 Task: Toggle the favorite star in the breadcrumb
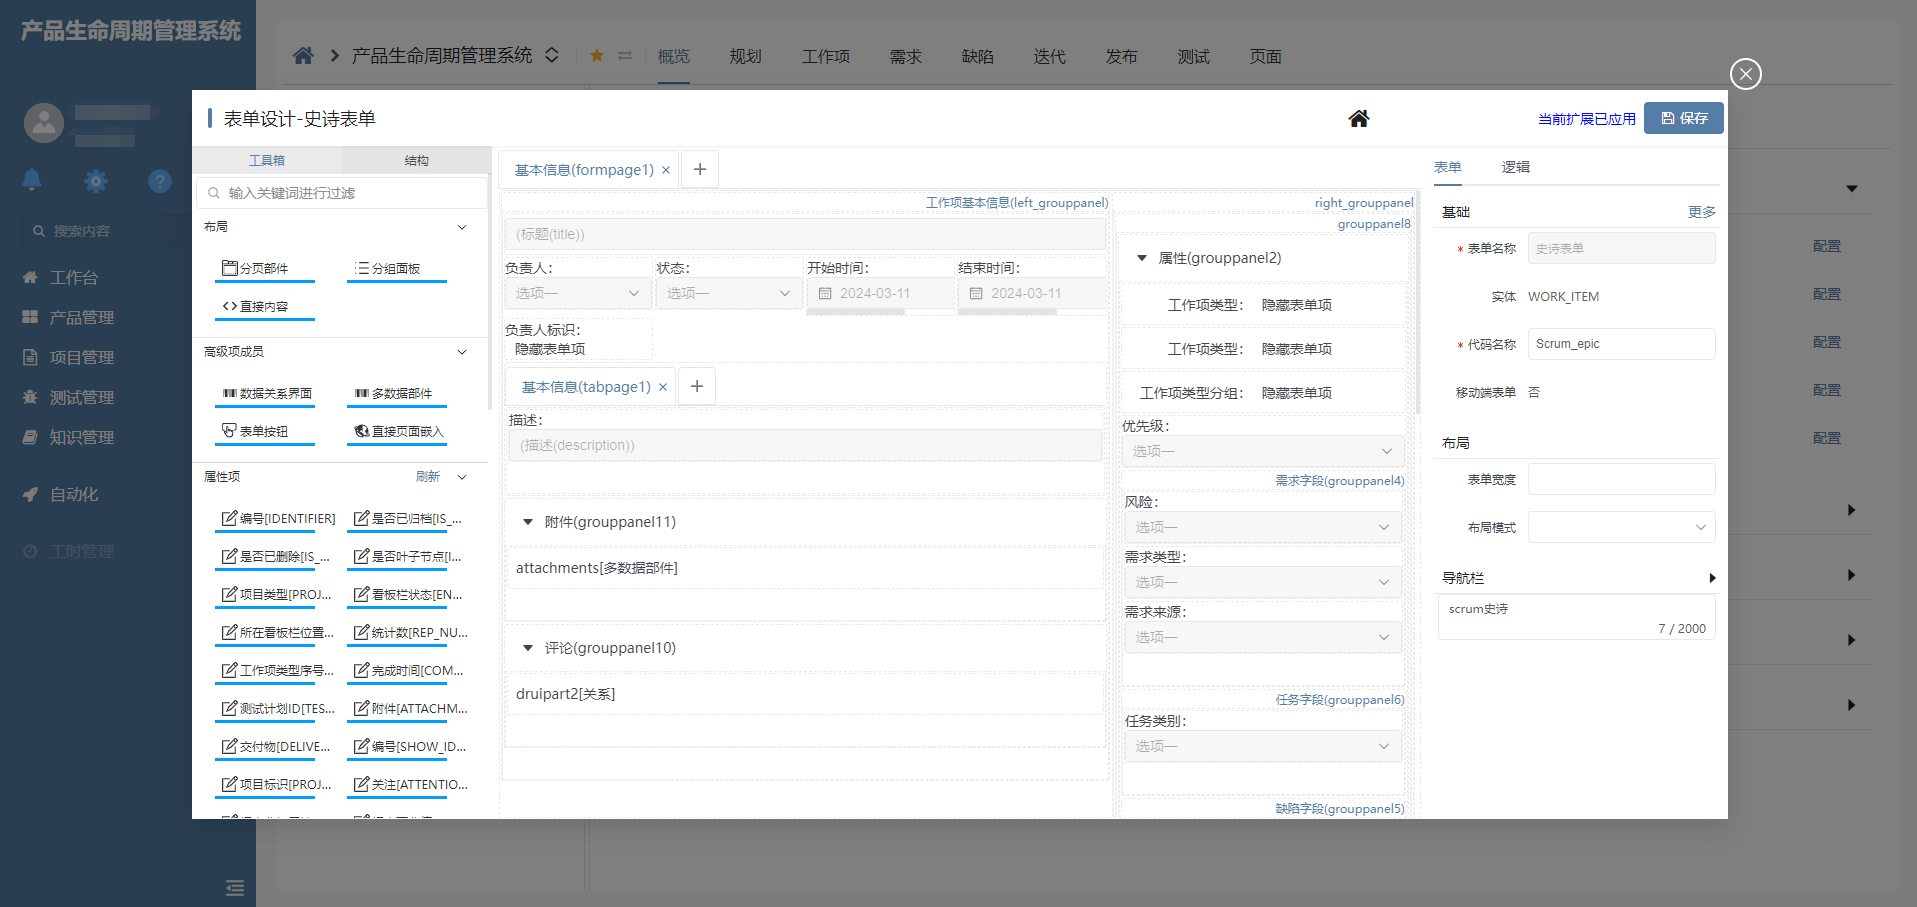(x=596, y=56)
